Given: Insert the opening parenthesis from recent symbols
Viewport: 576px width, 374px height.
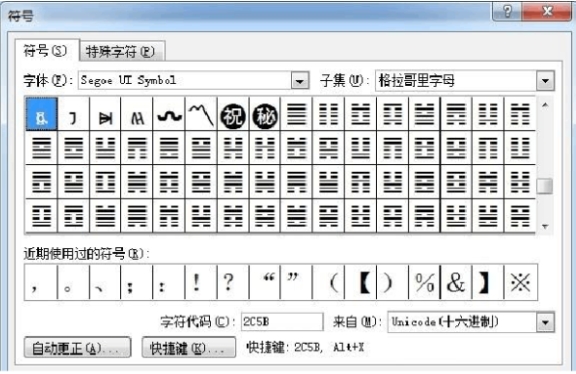Looking at the screenshot, I should 328,282.
